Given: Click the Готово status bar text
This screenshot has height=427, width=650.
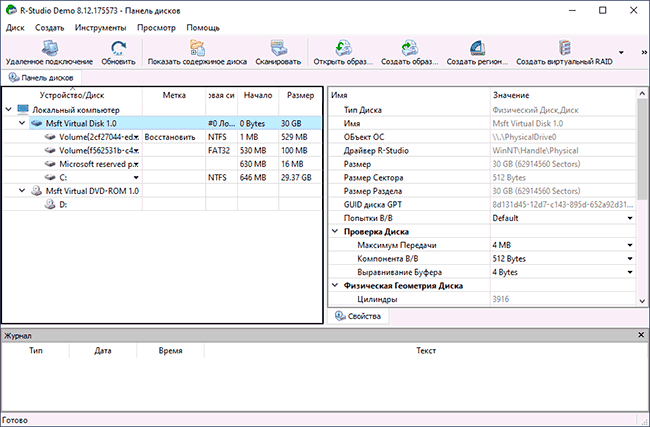Looking at the screenshot, I should (x=15, y=420).
